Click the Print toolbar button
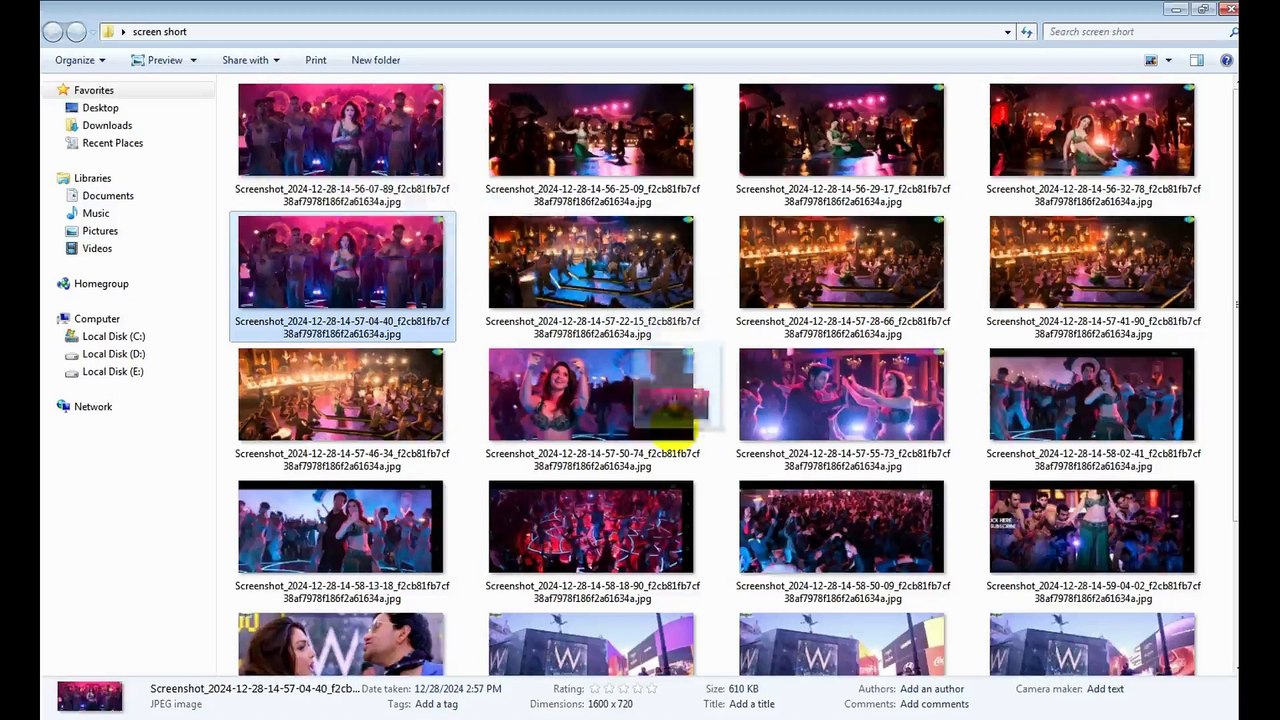 316,60
